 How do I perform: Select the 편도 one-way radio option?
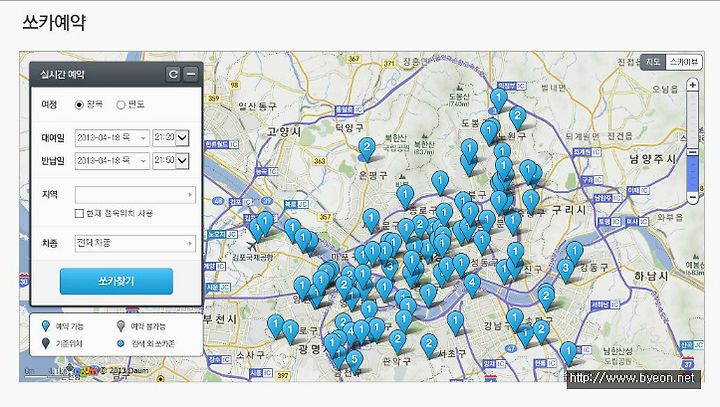(x=121, y=105)
